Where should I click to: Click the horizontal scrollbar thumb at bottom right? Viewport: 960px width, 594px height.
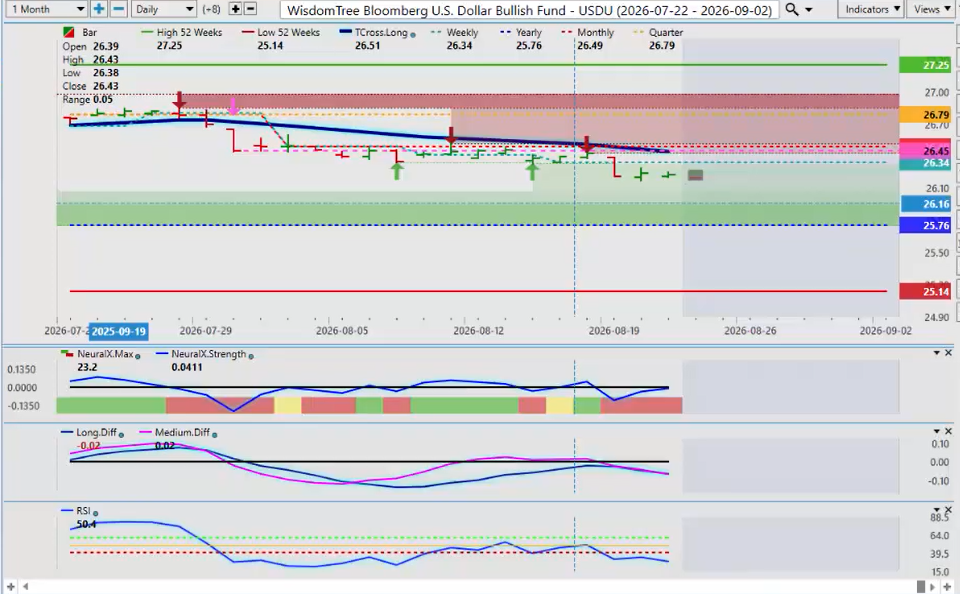920,587
